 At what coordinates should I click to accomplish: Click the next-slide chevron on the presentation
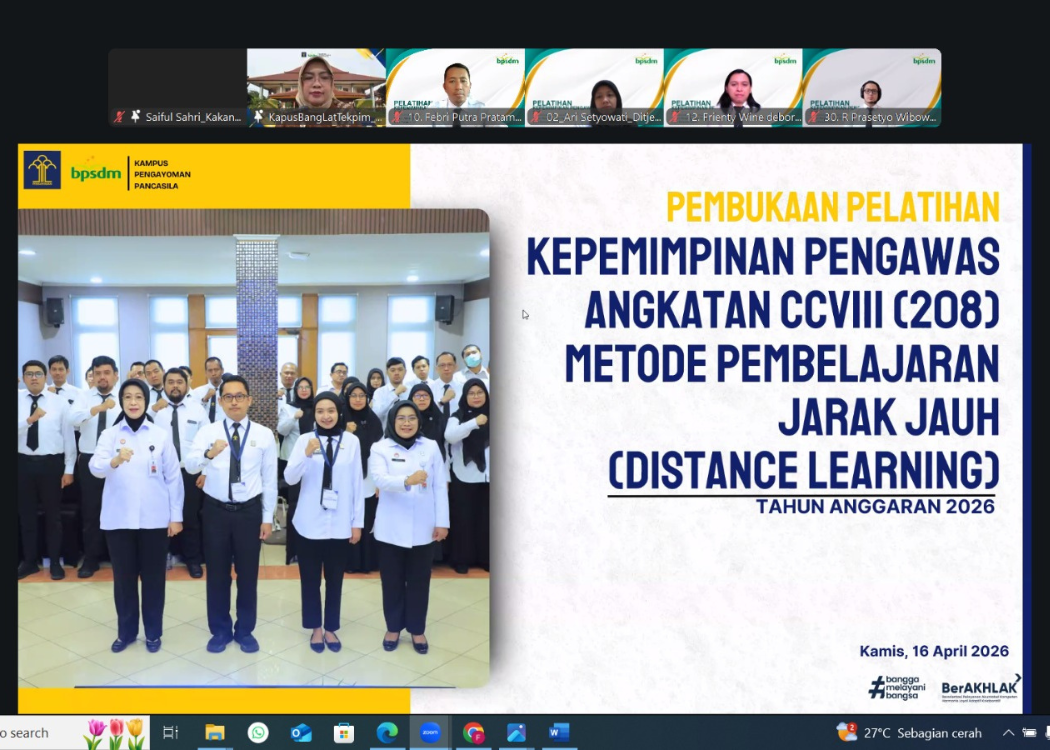[1018, 678]
